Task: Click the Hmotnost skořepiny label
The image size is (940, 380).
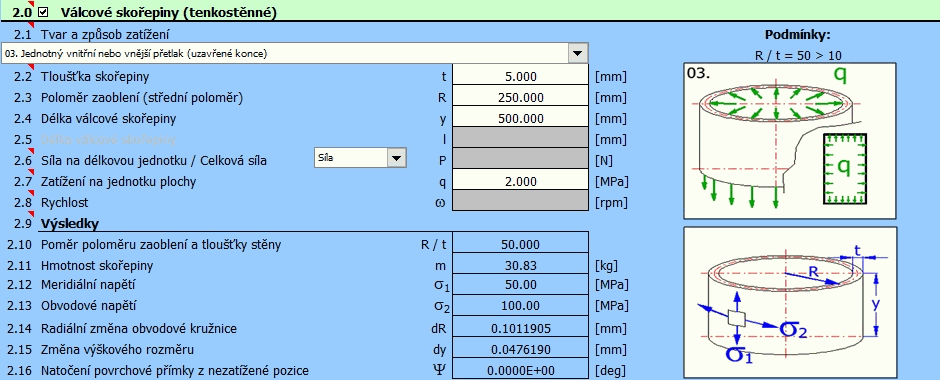Action: click(x=97, y=265)
